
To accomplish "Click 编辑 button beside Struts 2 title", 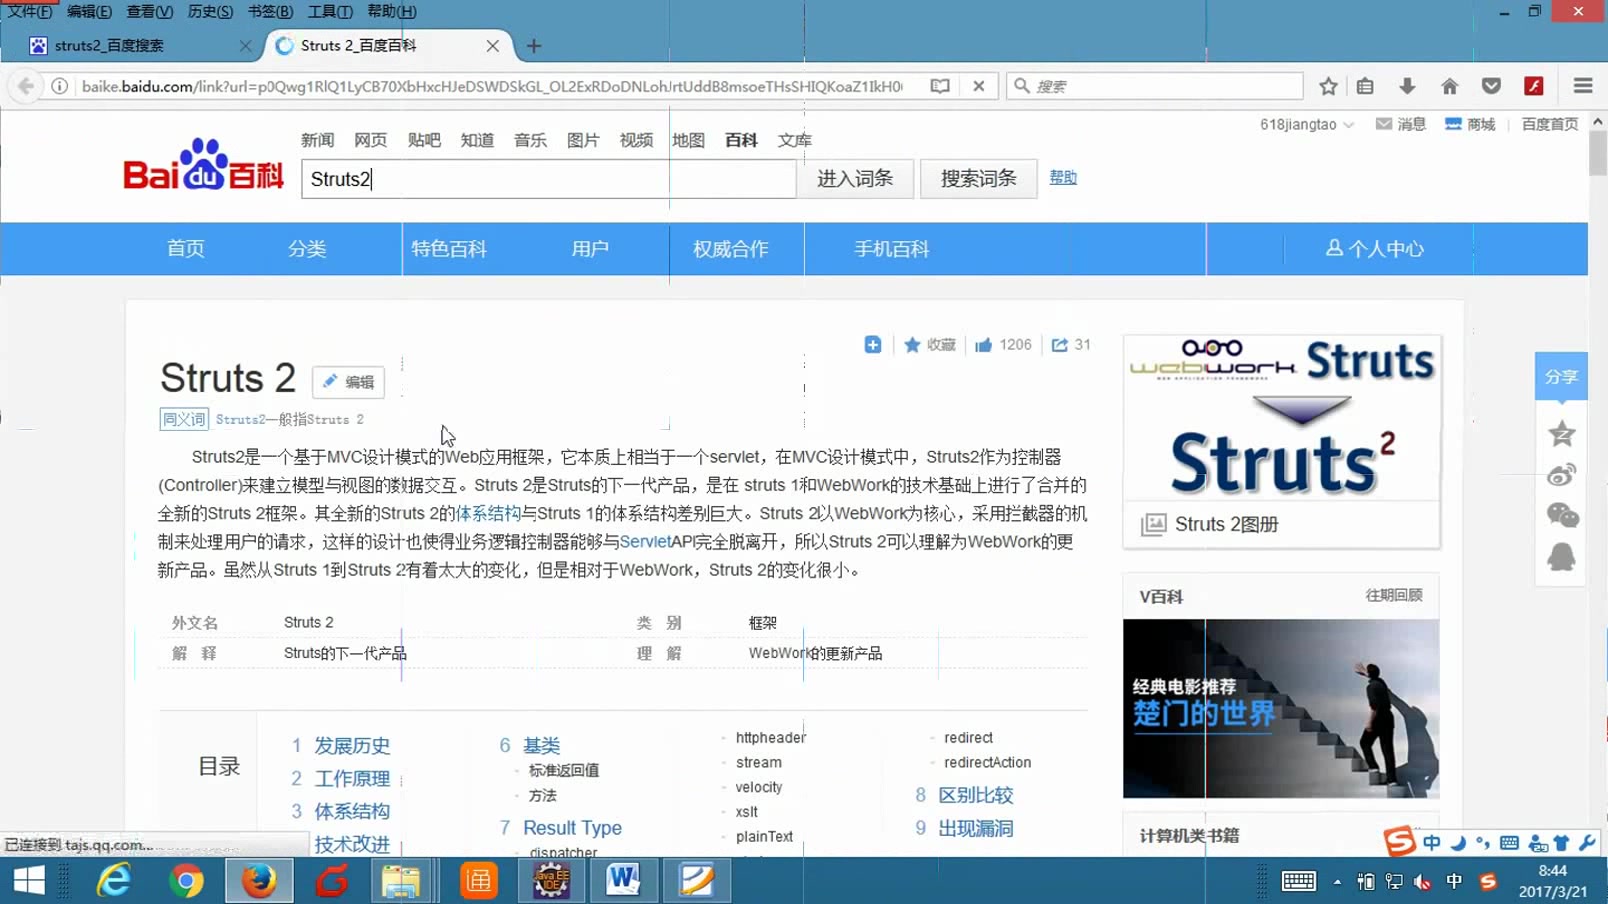I will [x=348, y=382].
